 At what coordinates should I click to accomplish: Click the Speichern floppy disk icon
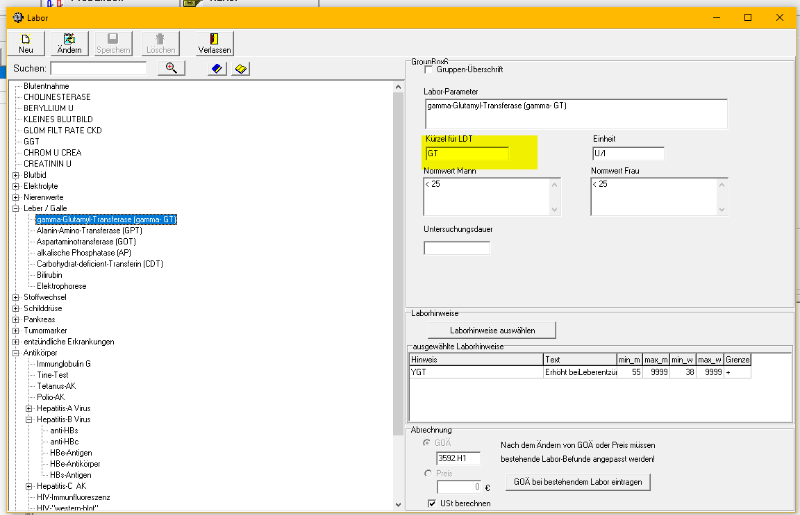(113, 38)
